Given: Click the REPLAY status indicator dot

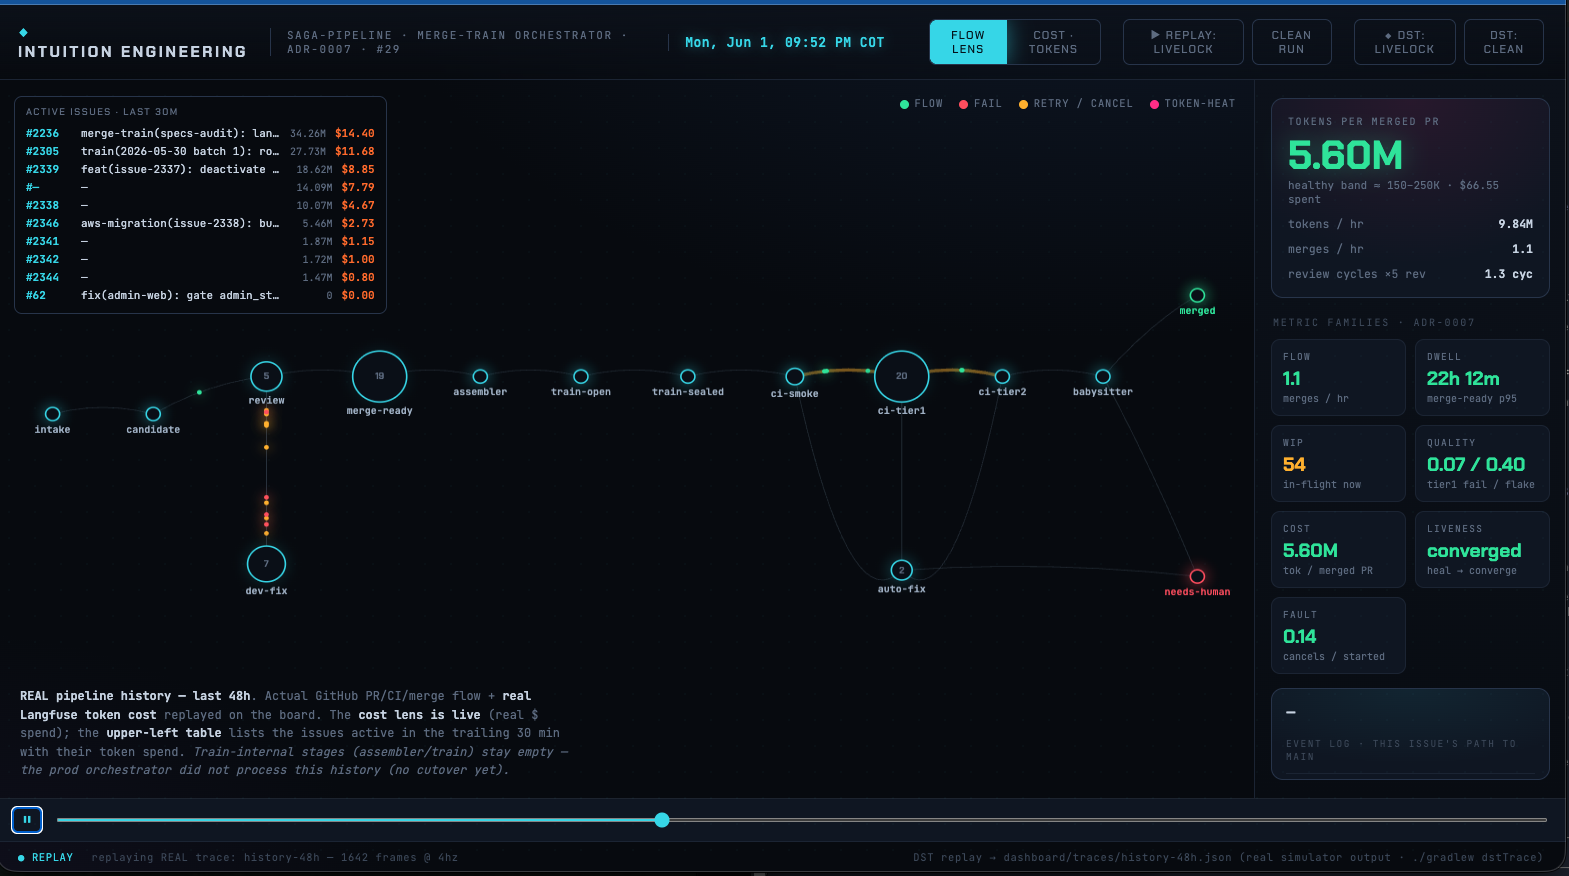Looking at the screenshot, I should [21, 858].
